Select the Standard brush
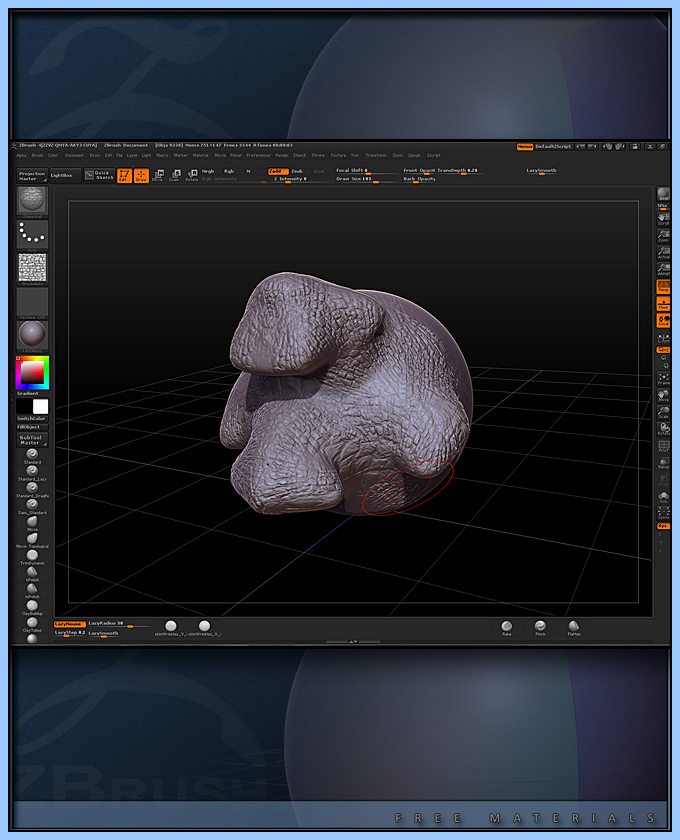Screen dimensions: 680x840 pyautogui.click(x=32, y=456)
